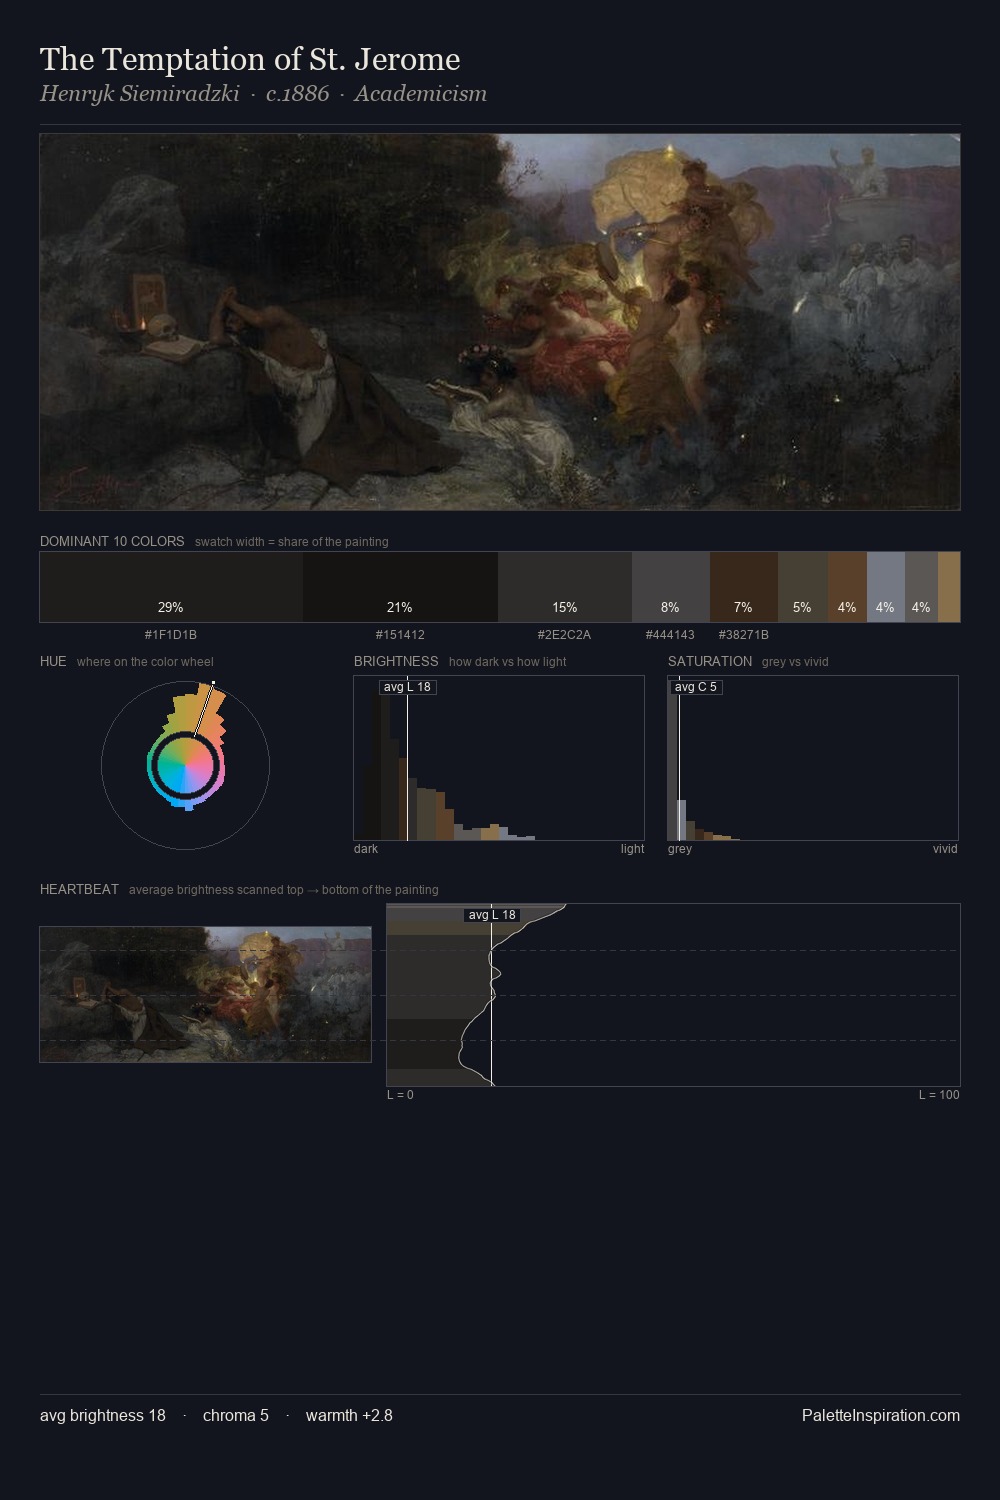This screenshot has height=1500, width=1000.
Task: Click the hex code #38271B text
Action: (744, 635)
